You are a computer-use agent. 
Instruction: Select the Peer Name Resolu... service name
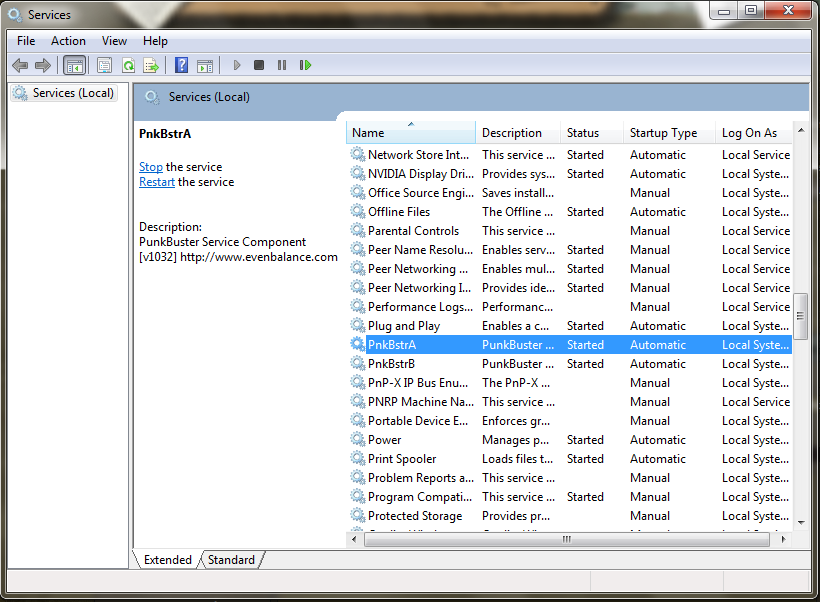coord(420,249)
